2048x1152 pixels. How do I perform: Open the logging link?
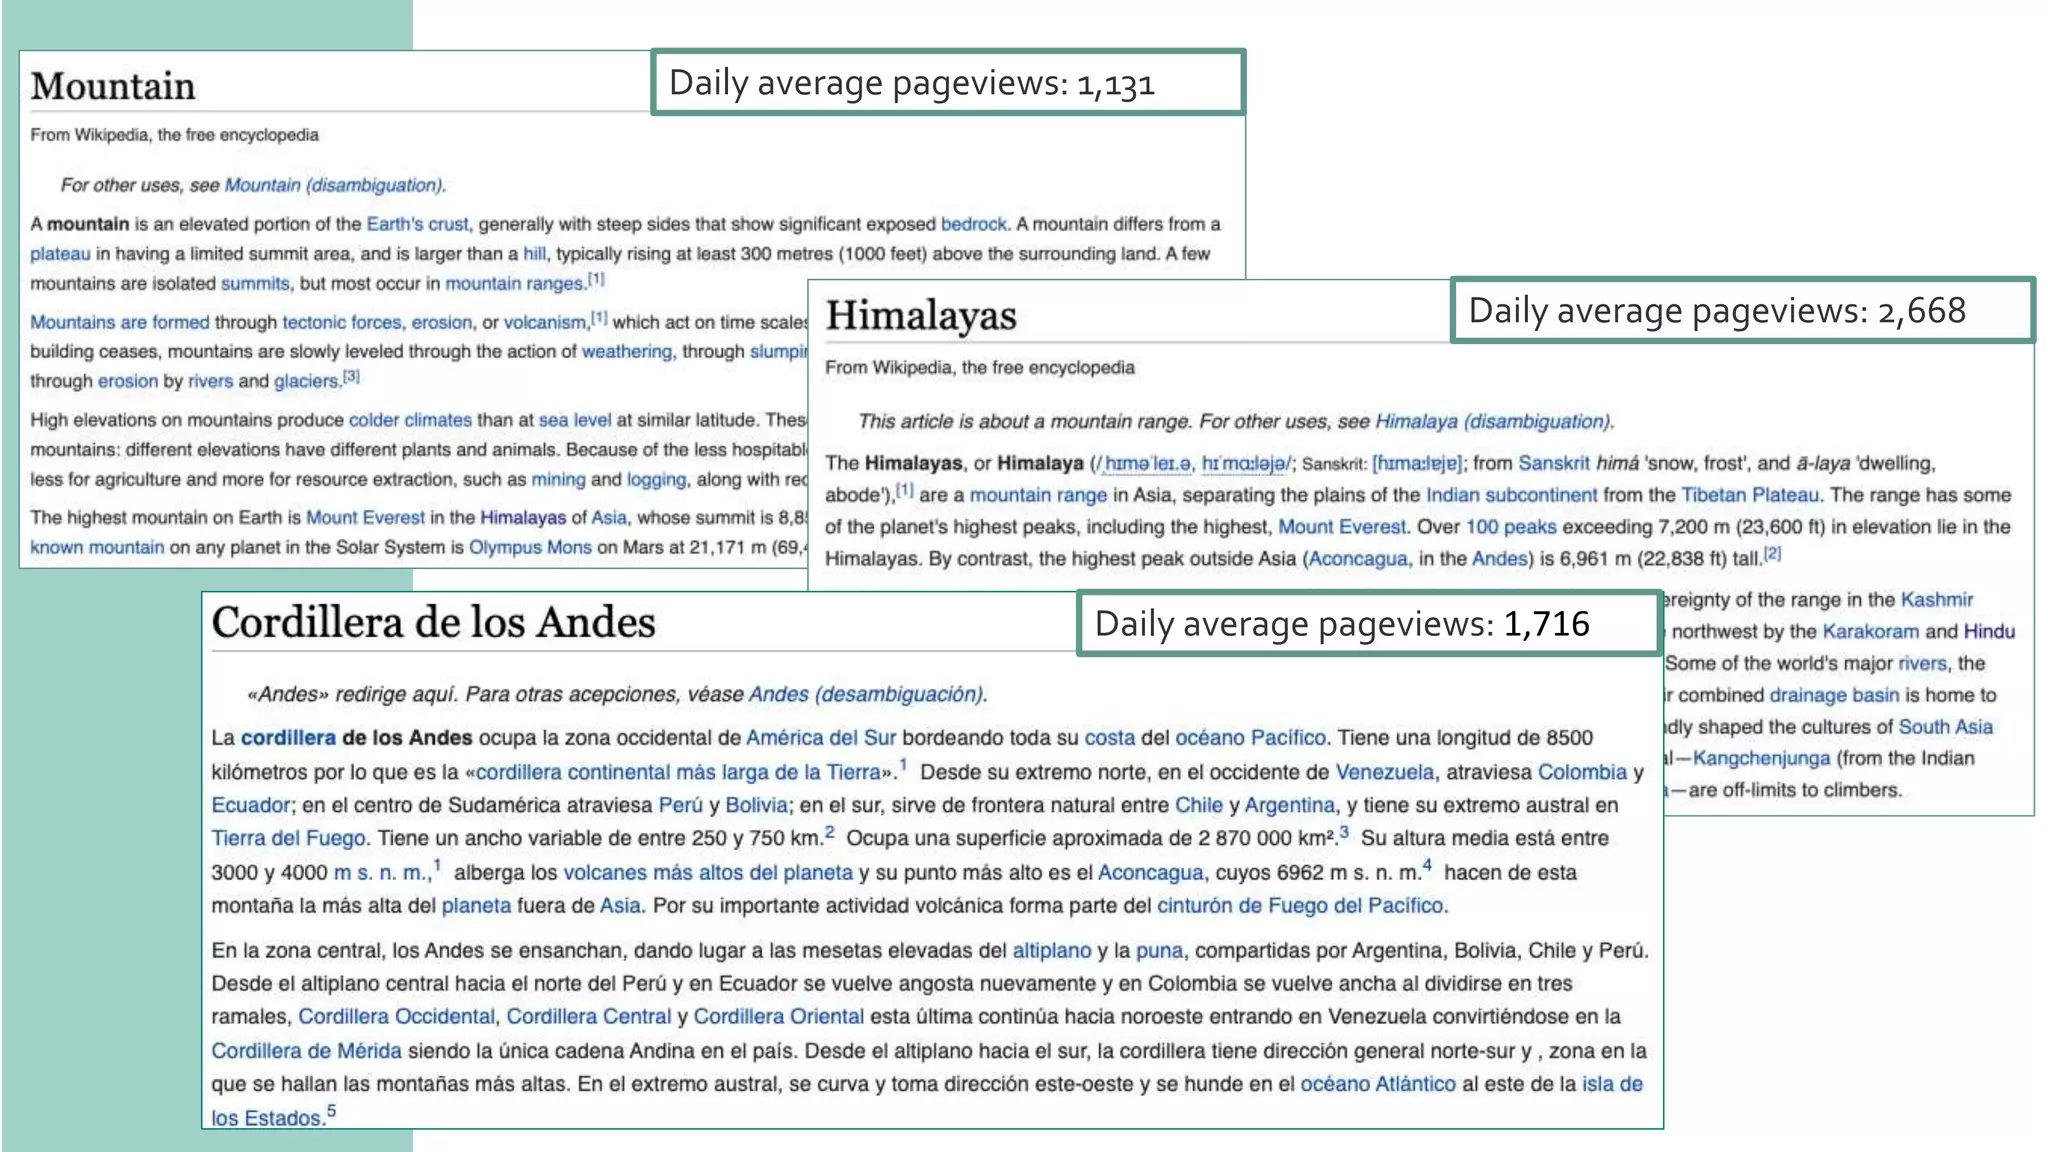[656, 479]
